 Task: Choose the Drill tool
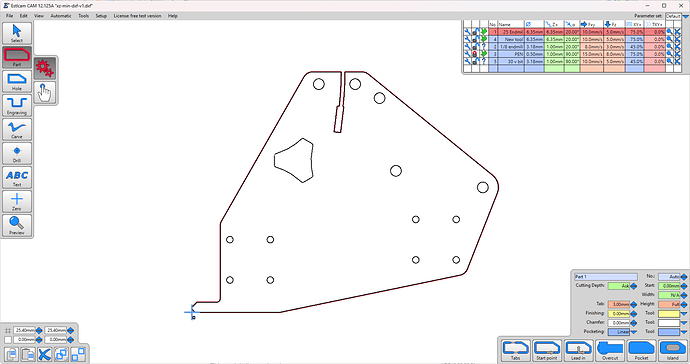tap(17, 153)
